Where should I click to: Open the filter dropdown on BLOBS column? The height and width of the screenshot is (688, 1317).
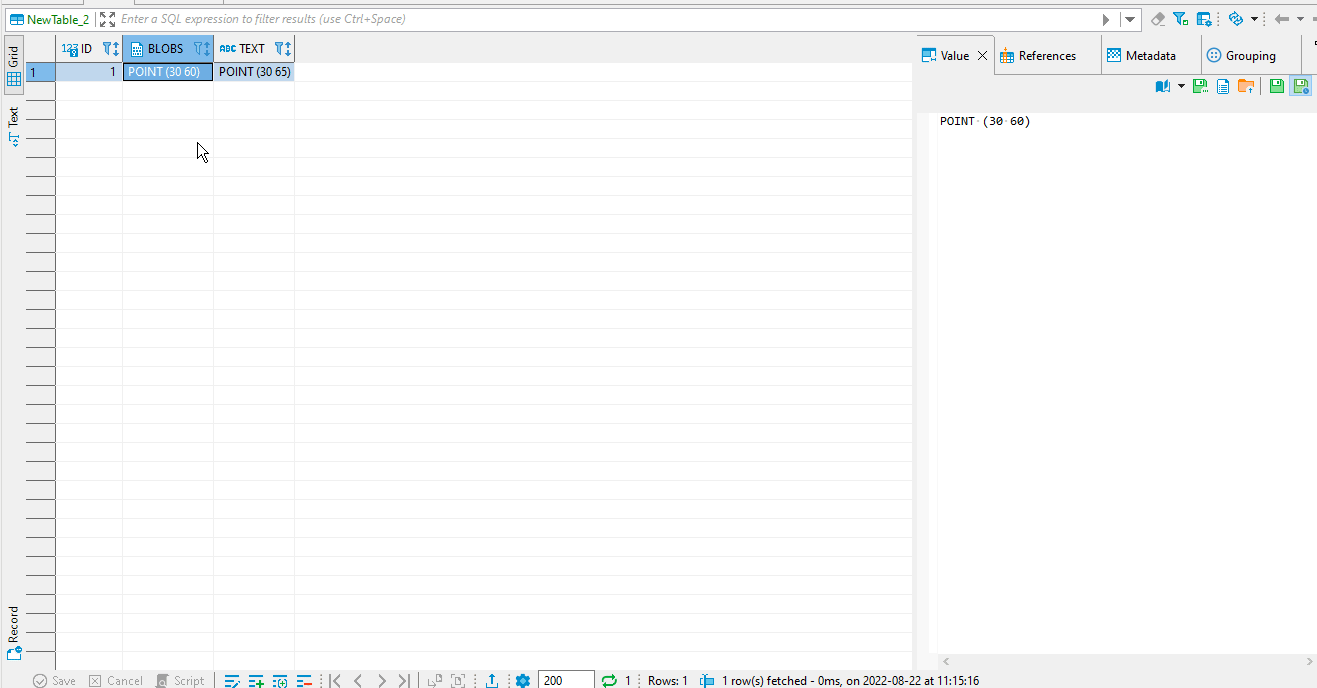point(197,48)
